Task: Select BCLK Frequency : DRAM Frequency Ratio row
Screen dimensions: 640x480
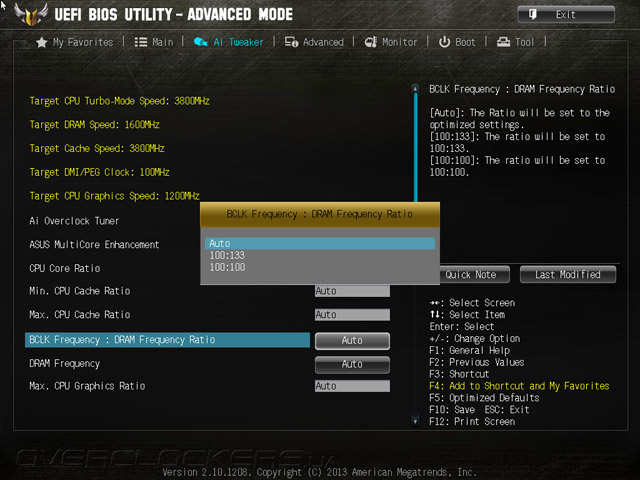Action: point(167,340)
